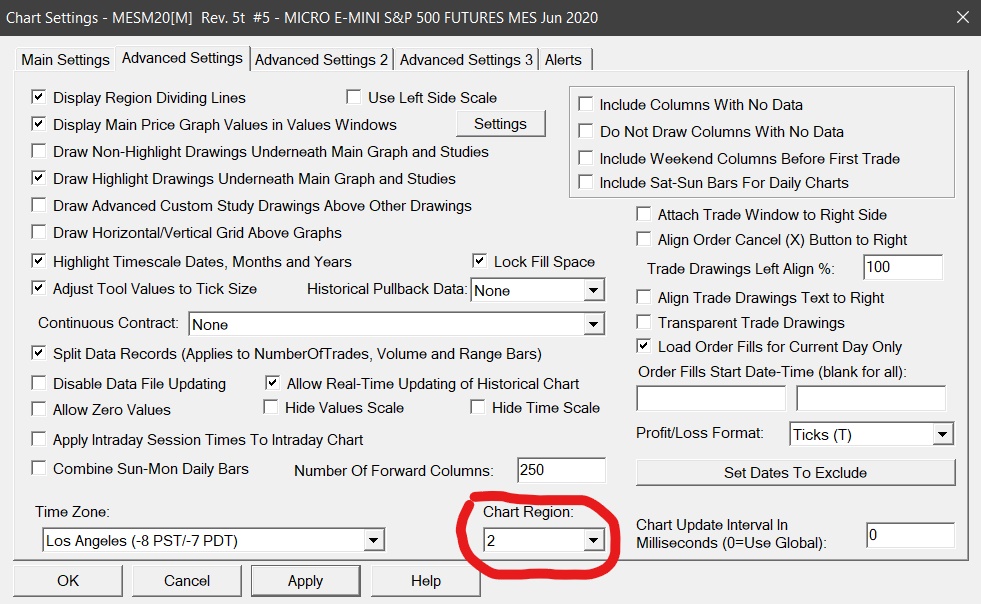The height and width of the screenshot is (604, 981).
Task: Click the OK button
Action: tap(68, 581)
